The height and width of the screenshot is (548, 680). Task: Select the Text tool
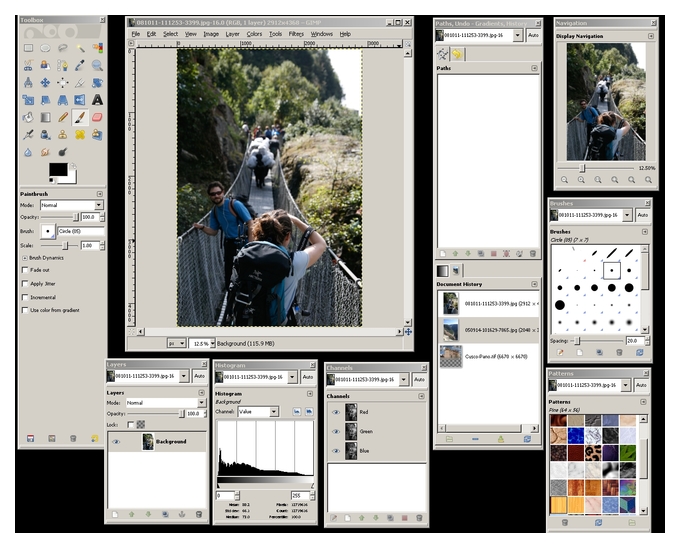(97, 100)
